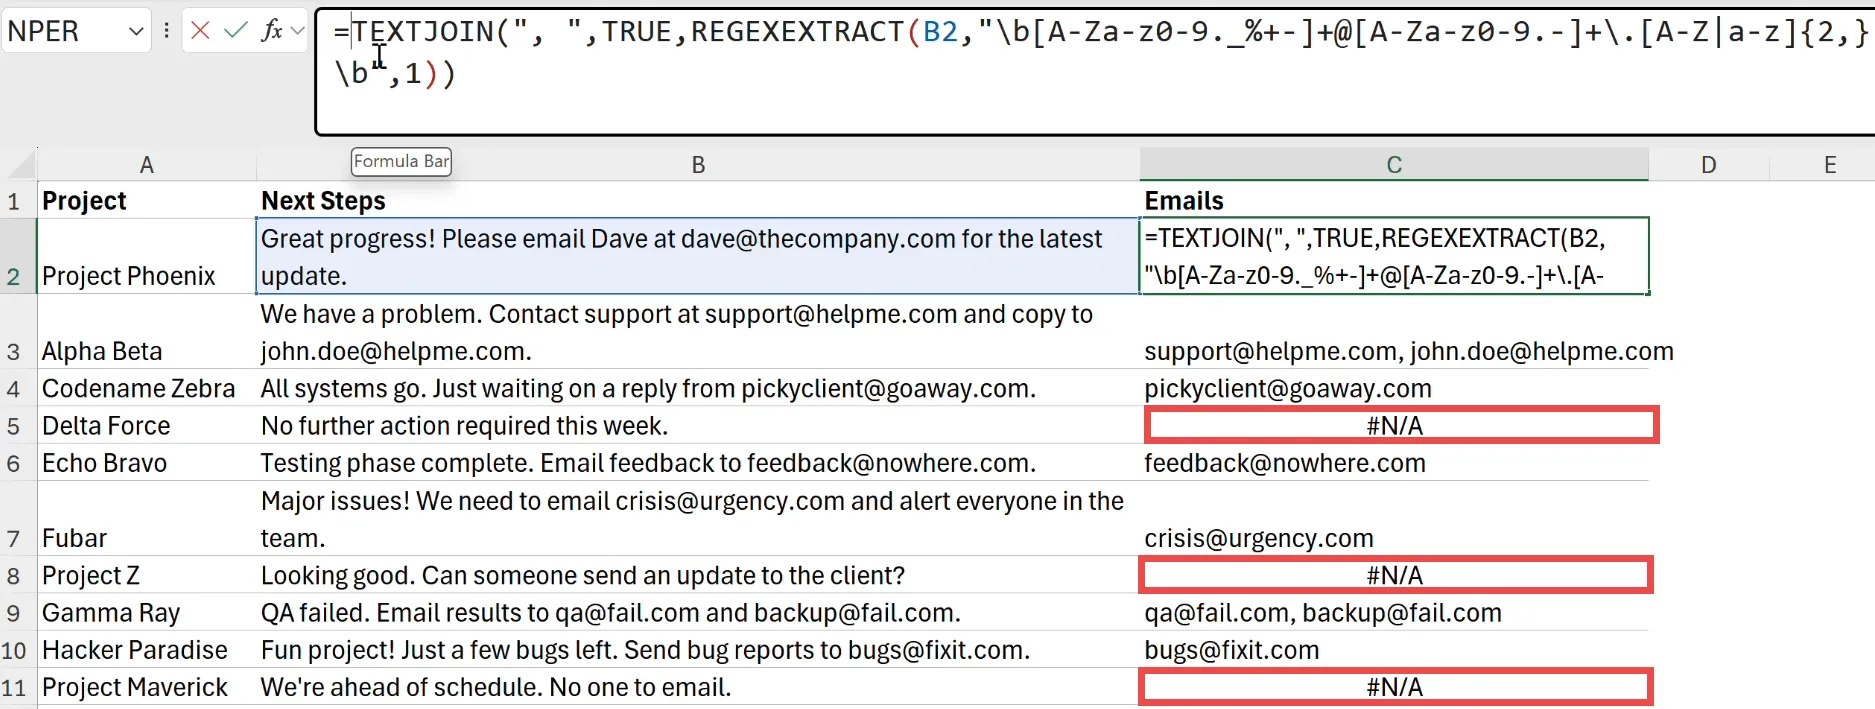Click cell 'Looking good. Can someone send'

point(698,575)
